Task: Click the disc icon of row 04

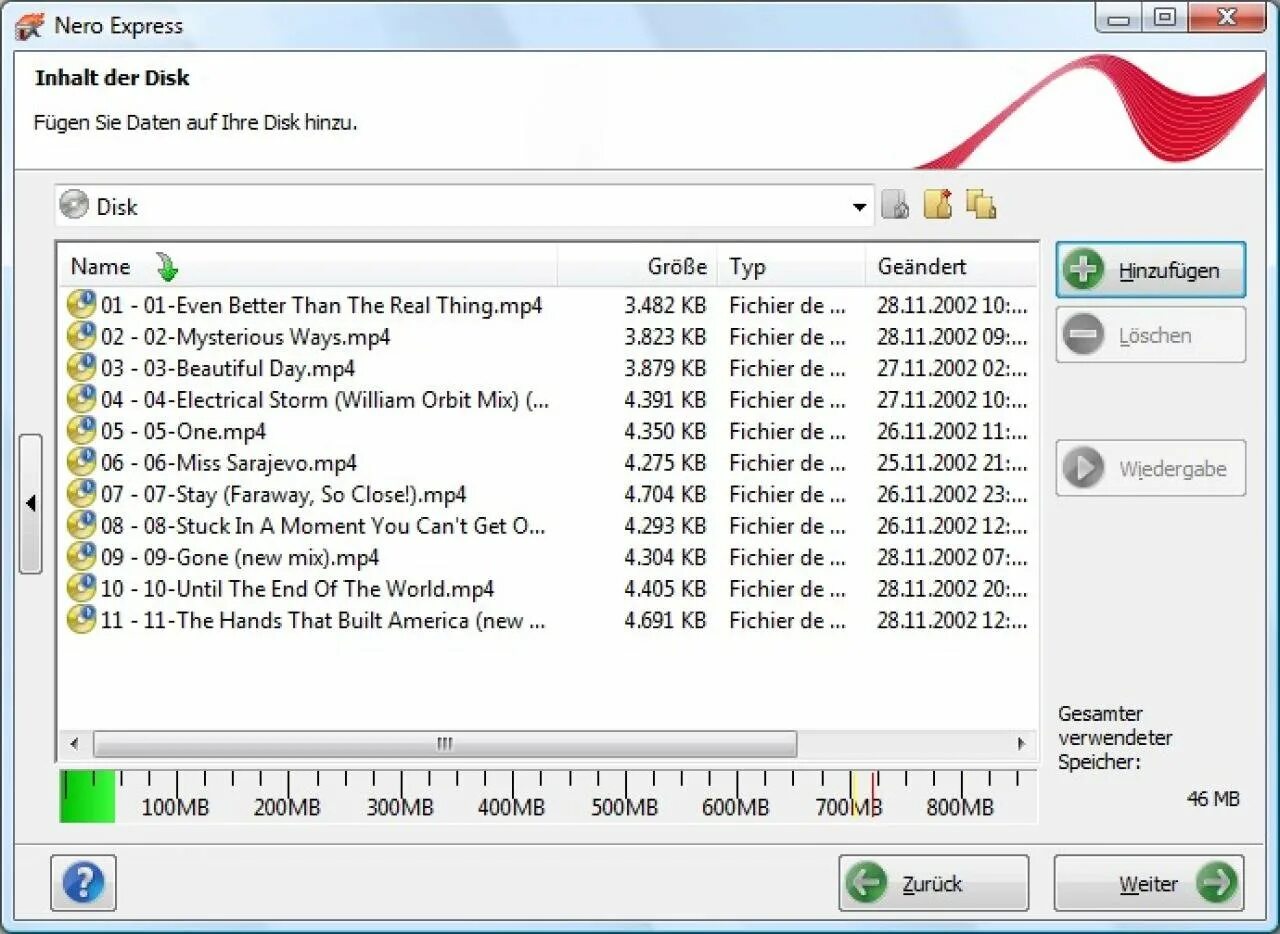Action: point(81,399)
